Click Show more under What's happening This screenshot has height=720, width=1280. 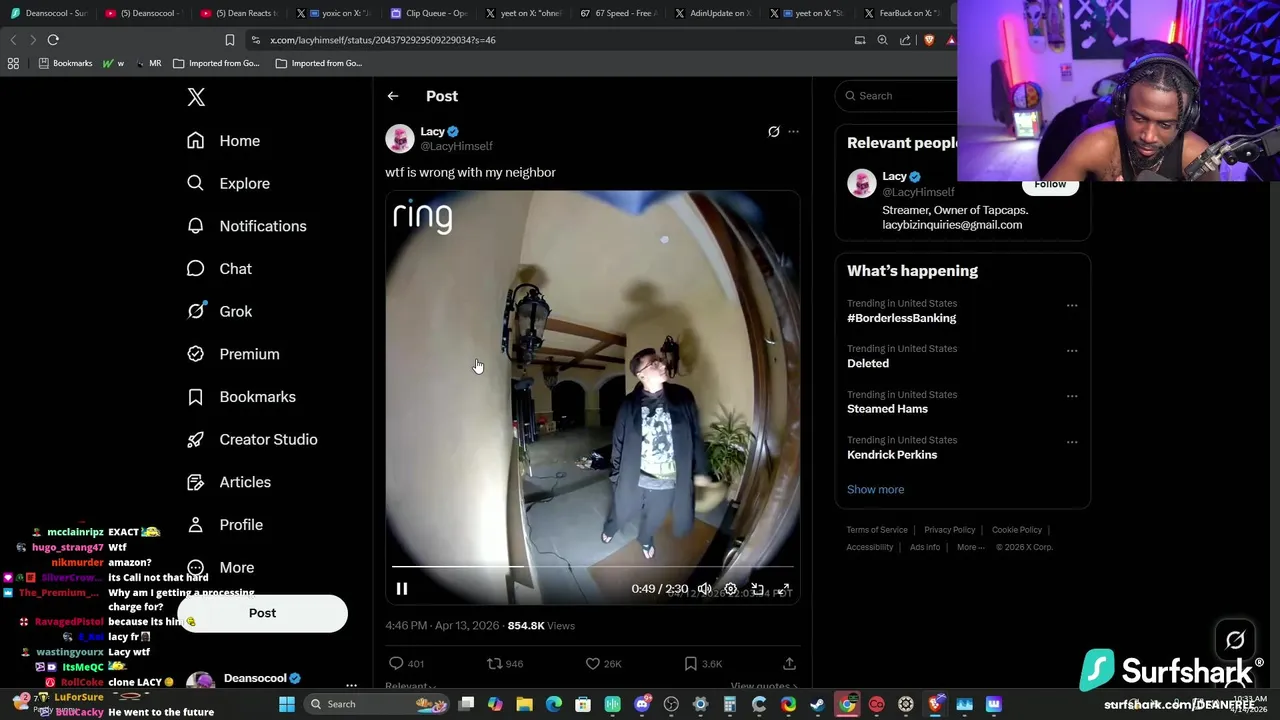pos(875,489)
